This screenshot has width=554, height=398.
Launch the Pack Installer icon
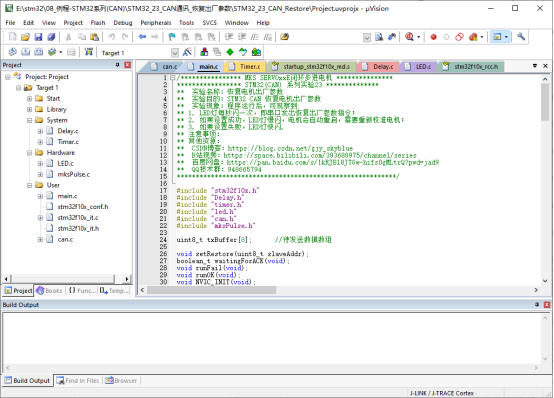click(256, 52)
